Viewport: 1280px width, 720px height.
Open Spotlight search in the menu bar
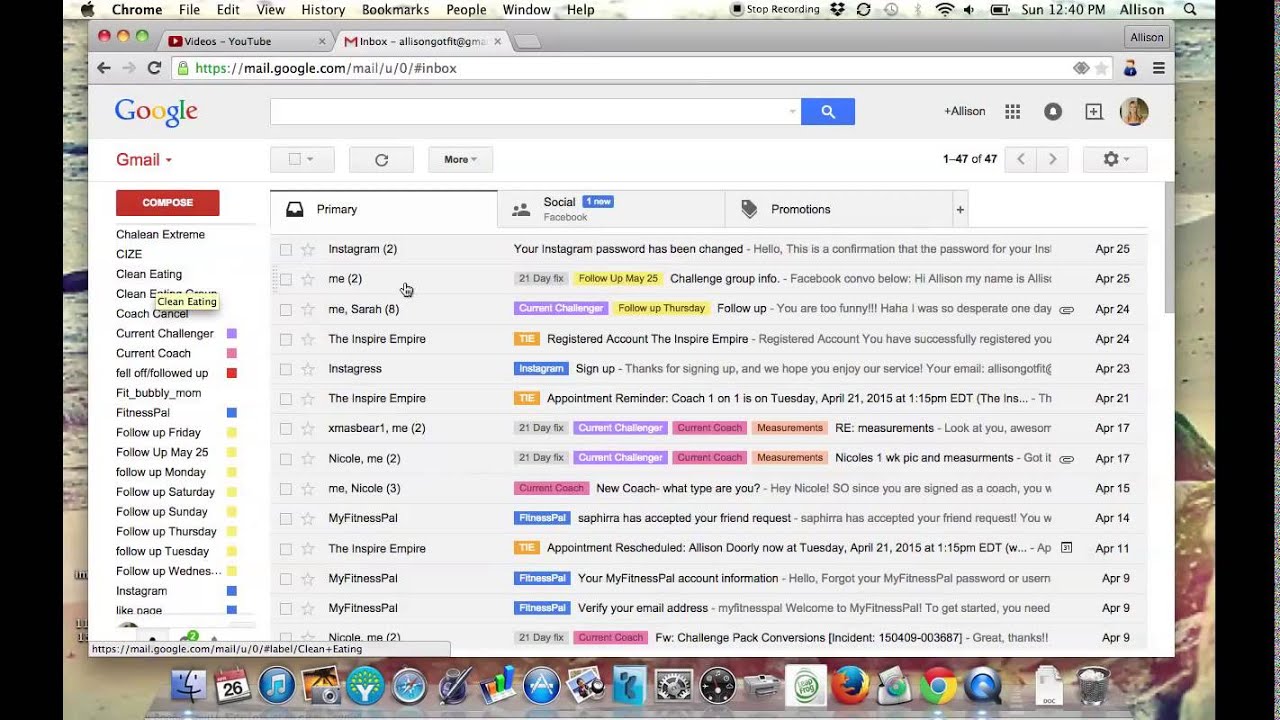coord(1190,9)
